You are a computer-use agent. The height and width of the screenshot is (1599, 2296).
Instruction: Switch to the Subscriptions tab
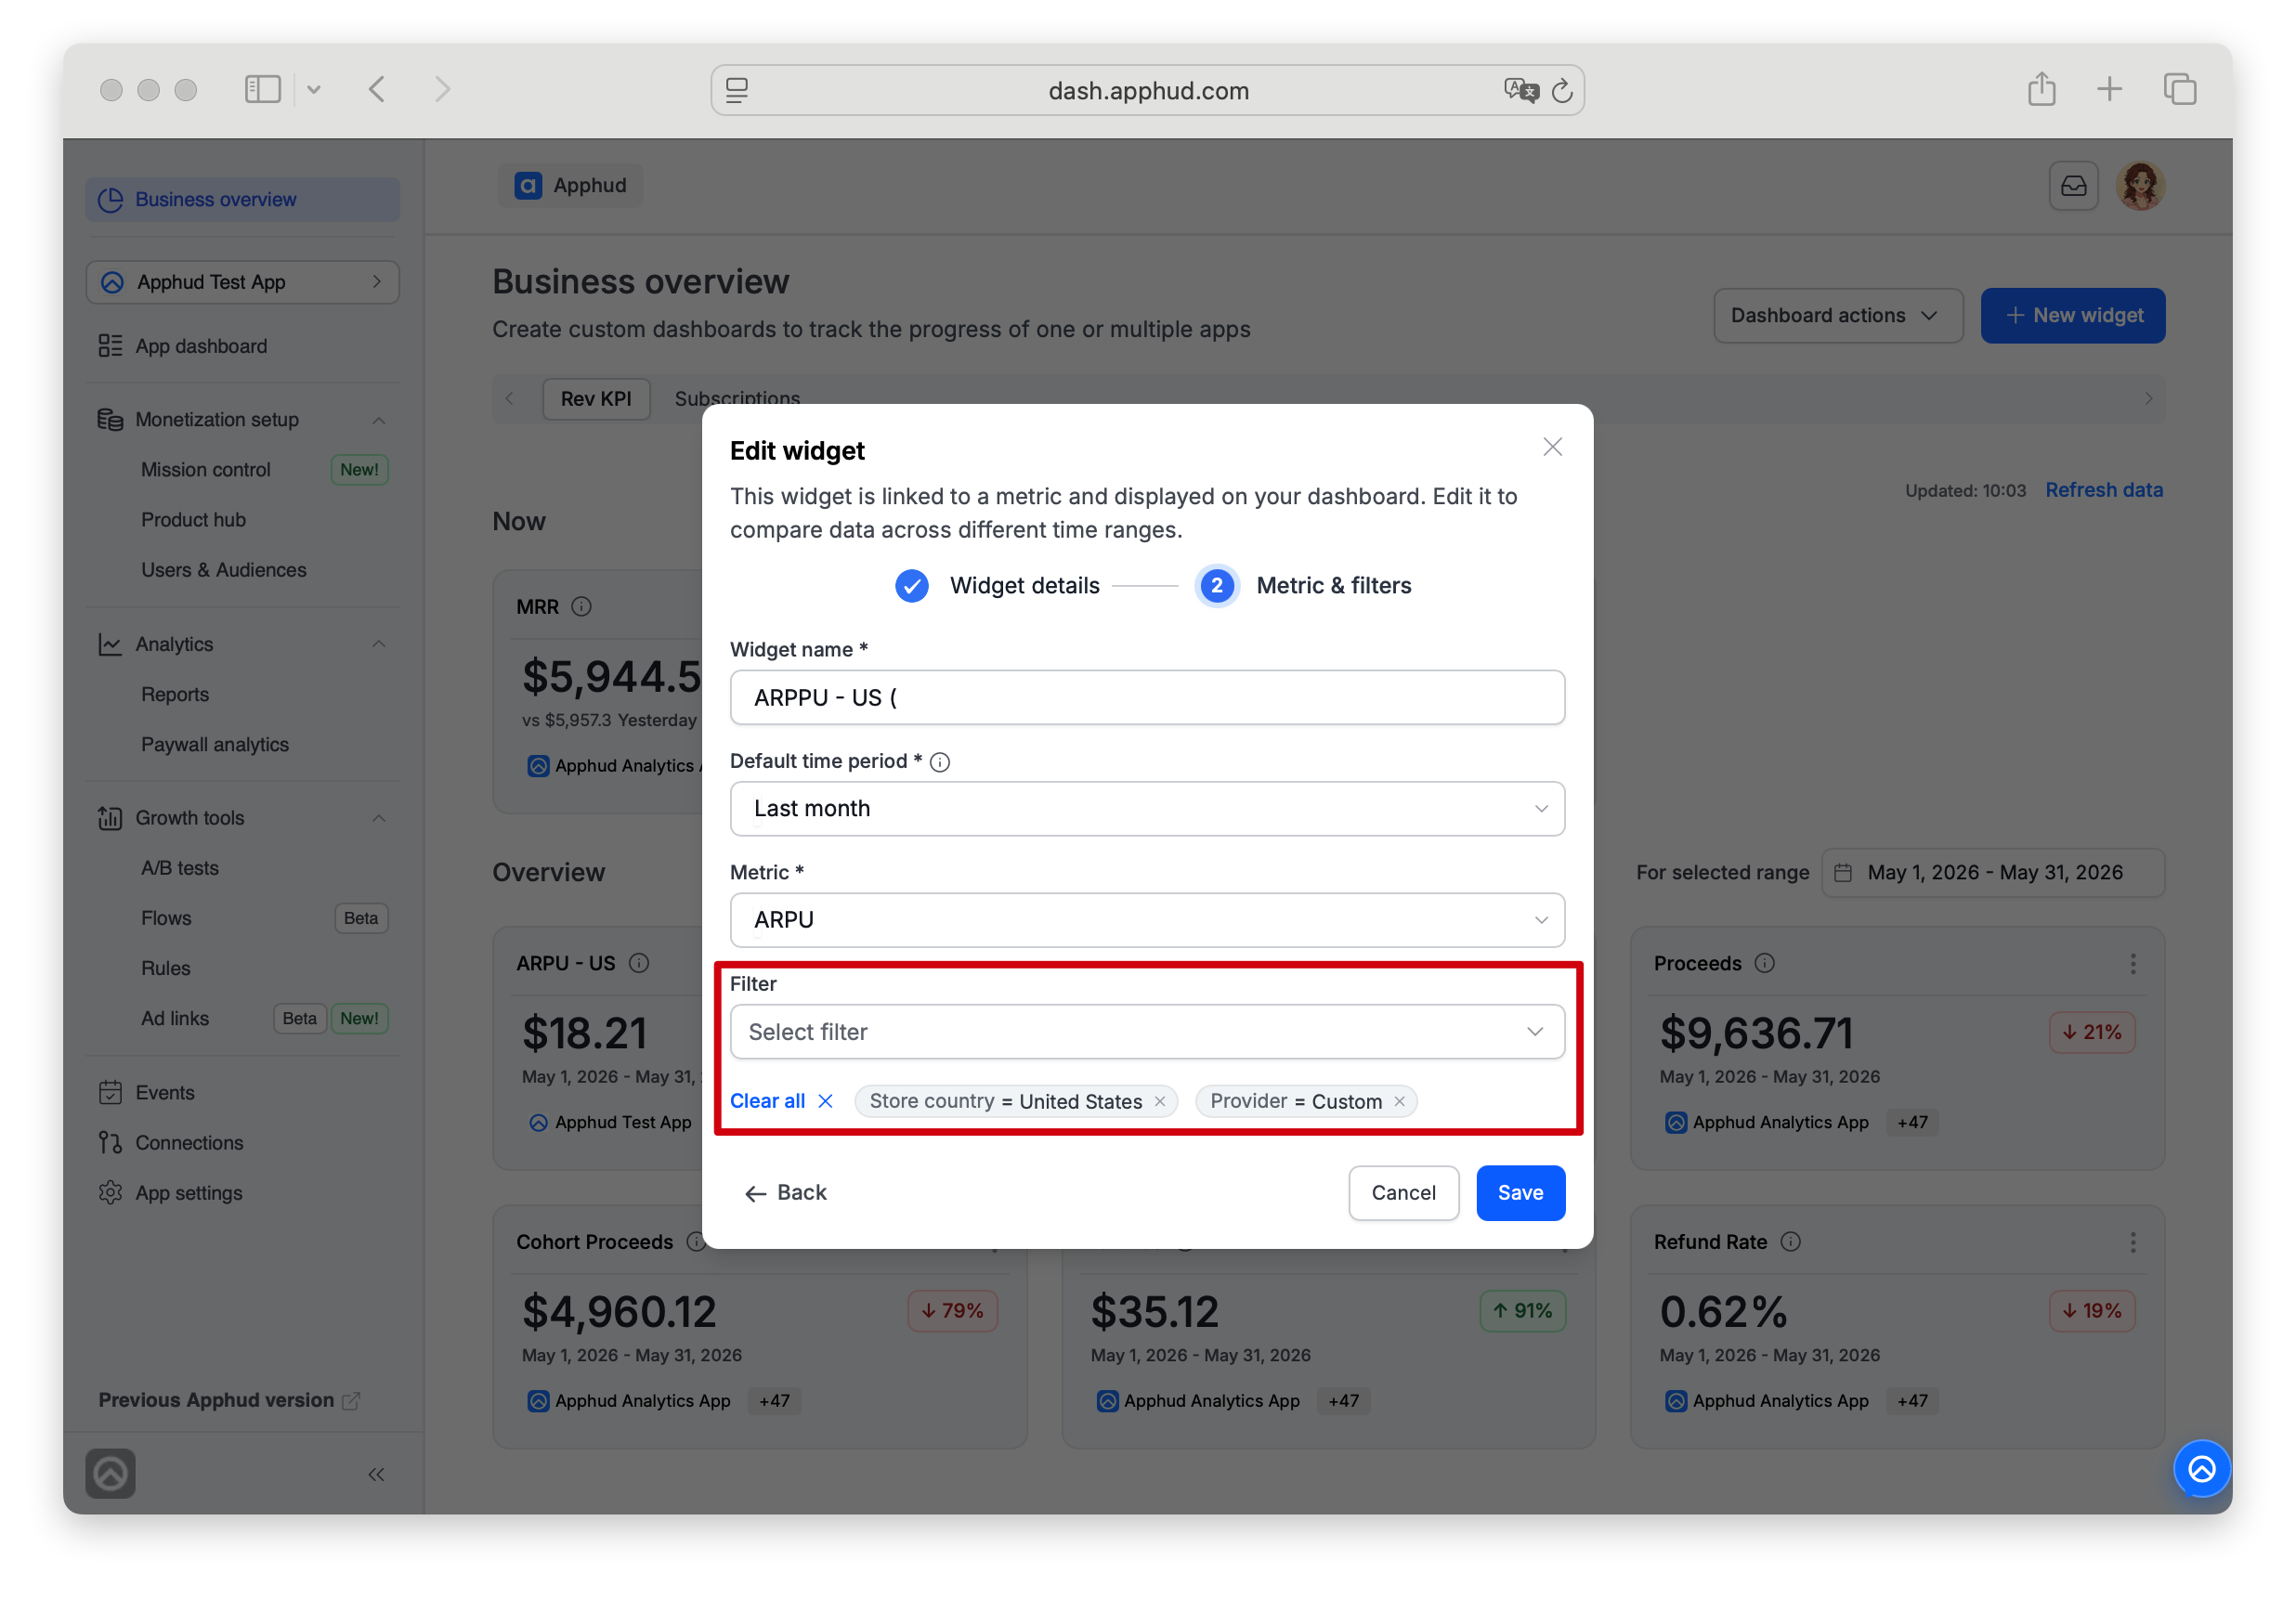(737, 398)
